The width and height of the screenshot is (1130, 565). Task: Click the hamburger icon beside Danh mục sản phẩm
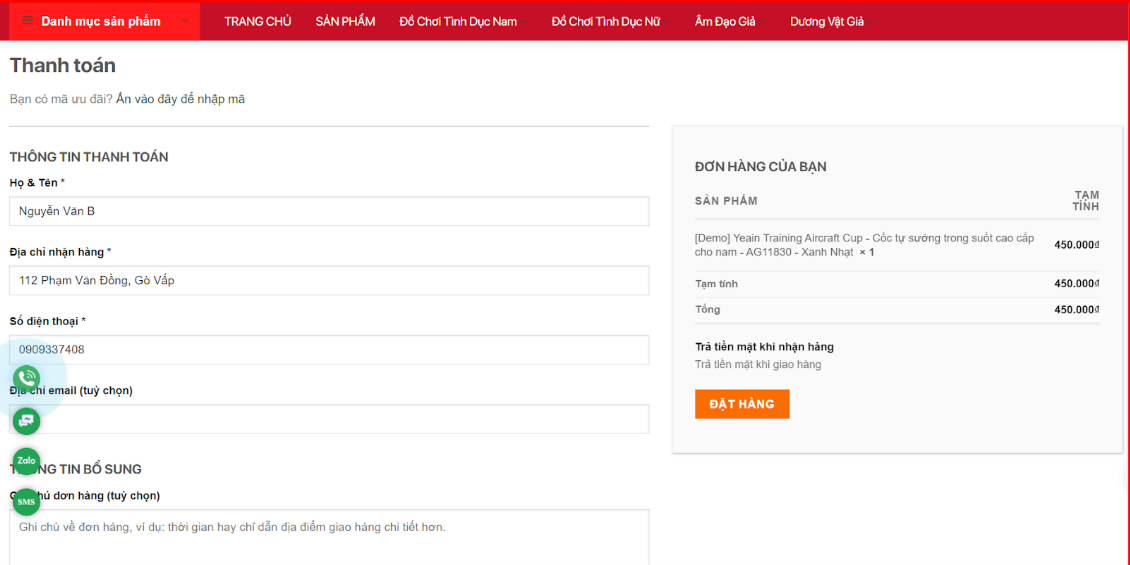point(27,21)
